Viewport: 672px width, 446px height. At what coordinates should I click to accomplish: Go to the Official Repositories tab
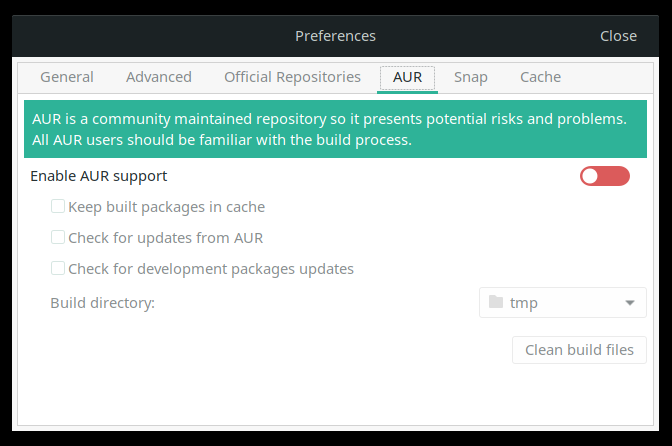point(292,77)
